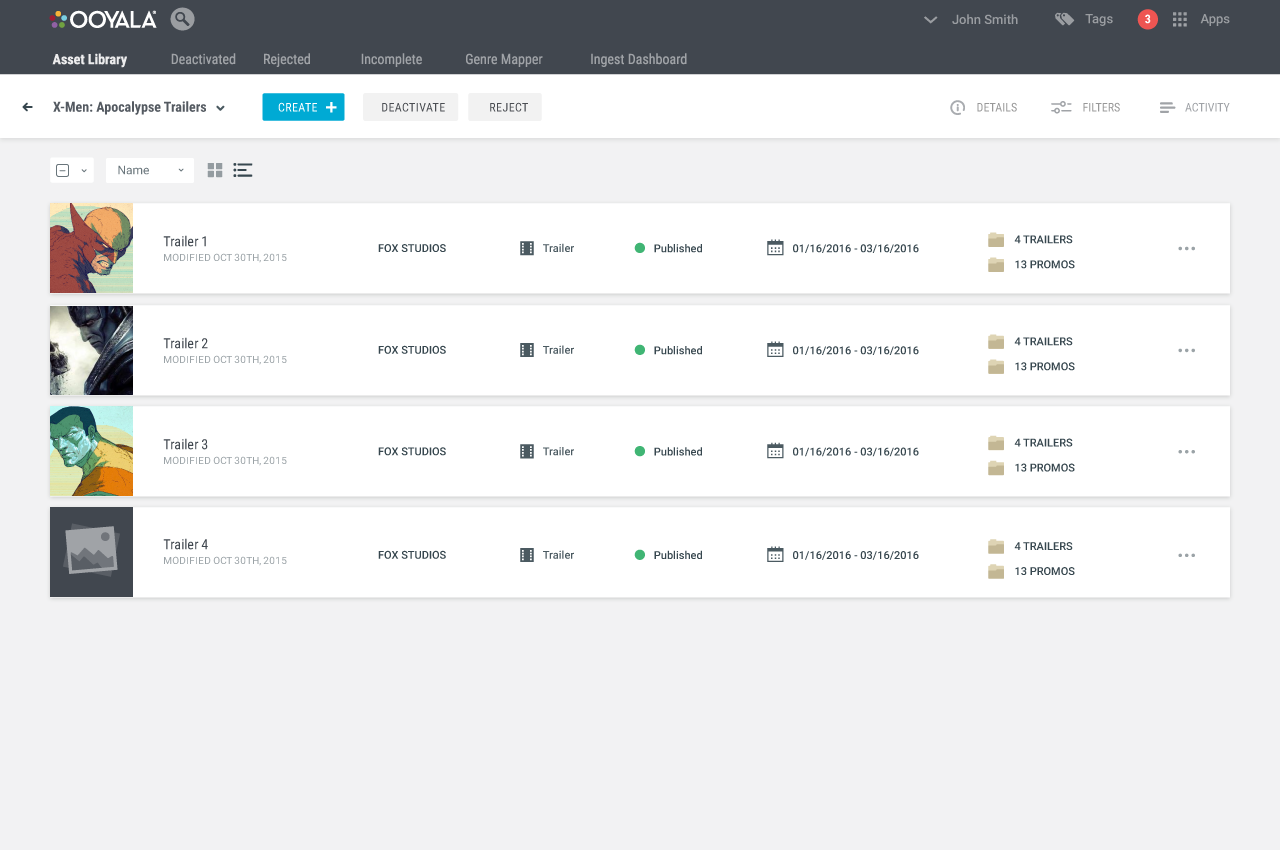
Task: Open more options for Trailer 3
Action: [x=1187, y=452]
